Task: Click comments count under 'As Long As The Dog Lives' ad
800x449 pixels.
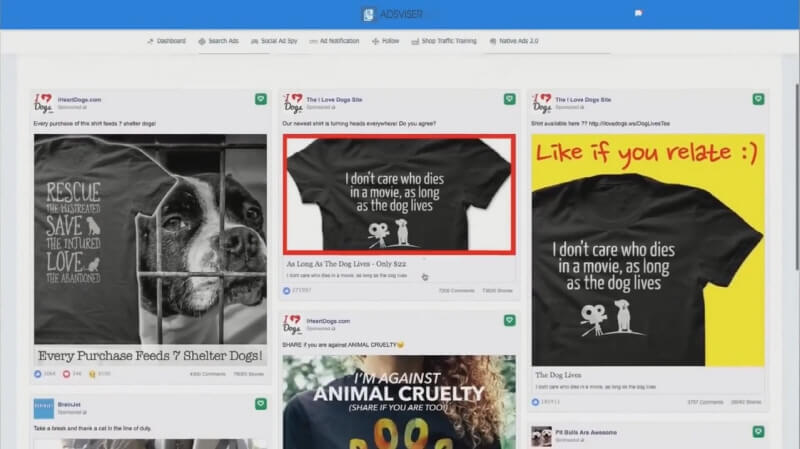Action: pos(457,291)
